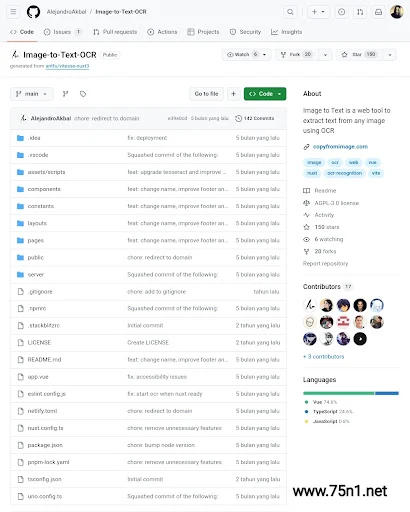Screen dimensions: 410x512
Task: Open the hamburger navigation menu
Action: (x=13, y=12)
